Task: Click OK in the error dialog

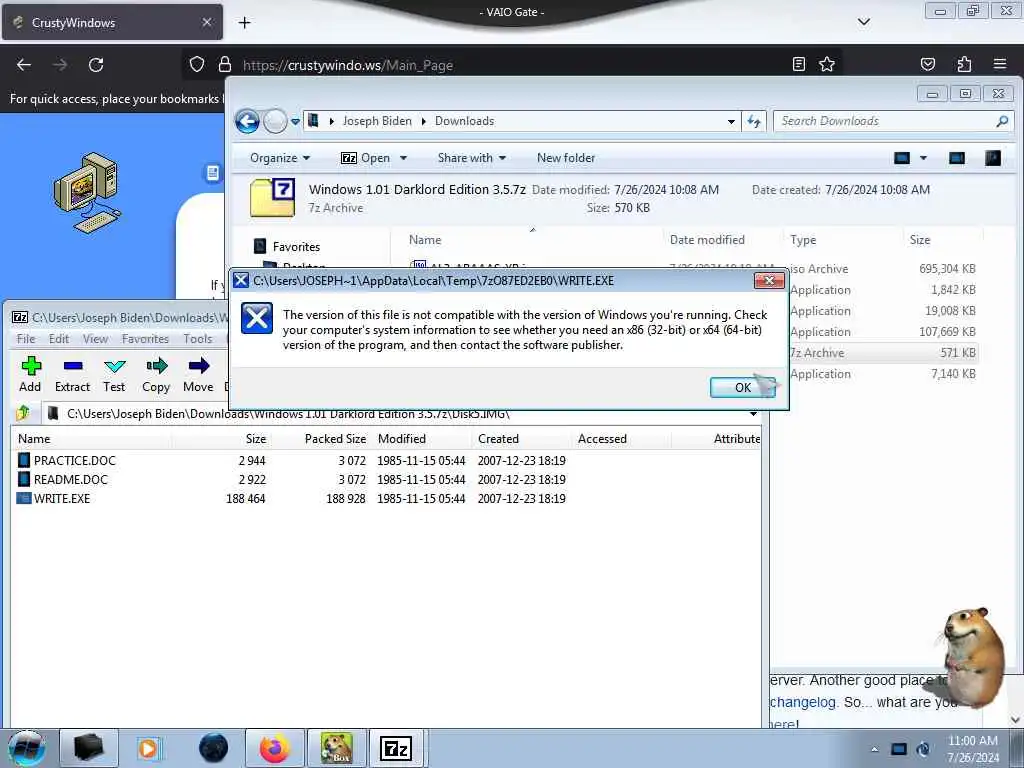Action: [x=743, y=387]
